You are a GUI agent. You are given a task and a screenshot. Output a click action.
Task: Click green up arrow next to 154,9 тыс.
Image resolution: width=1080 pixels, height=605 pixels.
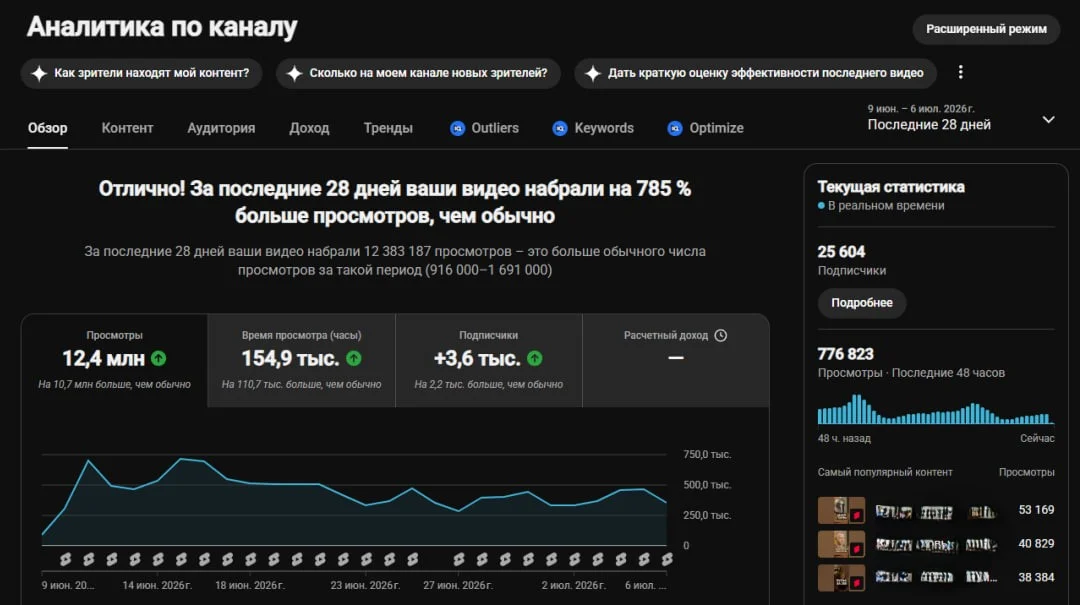point(353,358)
